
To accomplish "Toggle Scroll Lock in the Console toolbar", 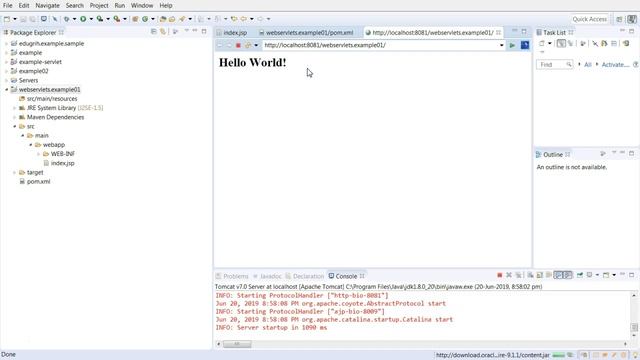I will click(x=540, y=276).
